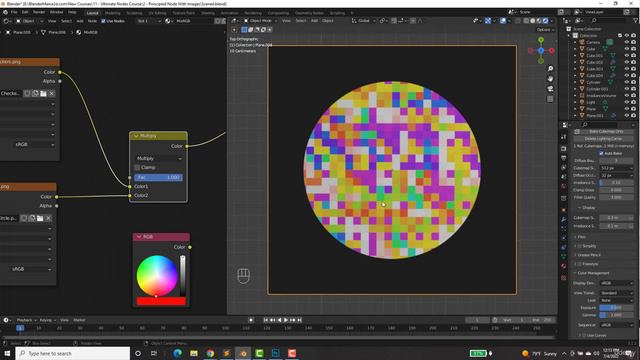This screenshot has width=640, height=360.
Task: Toggle the viewport overlays icon
Action: [x=503, y=21]
